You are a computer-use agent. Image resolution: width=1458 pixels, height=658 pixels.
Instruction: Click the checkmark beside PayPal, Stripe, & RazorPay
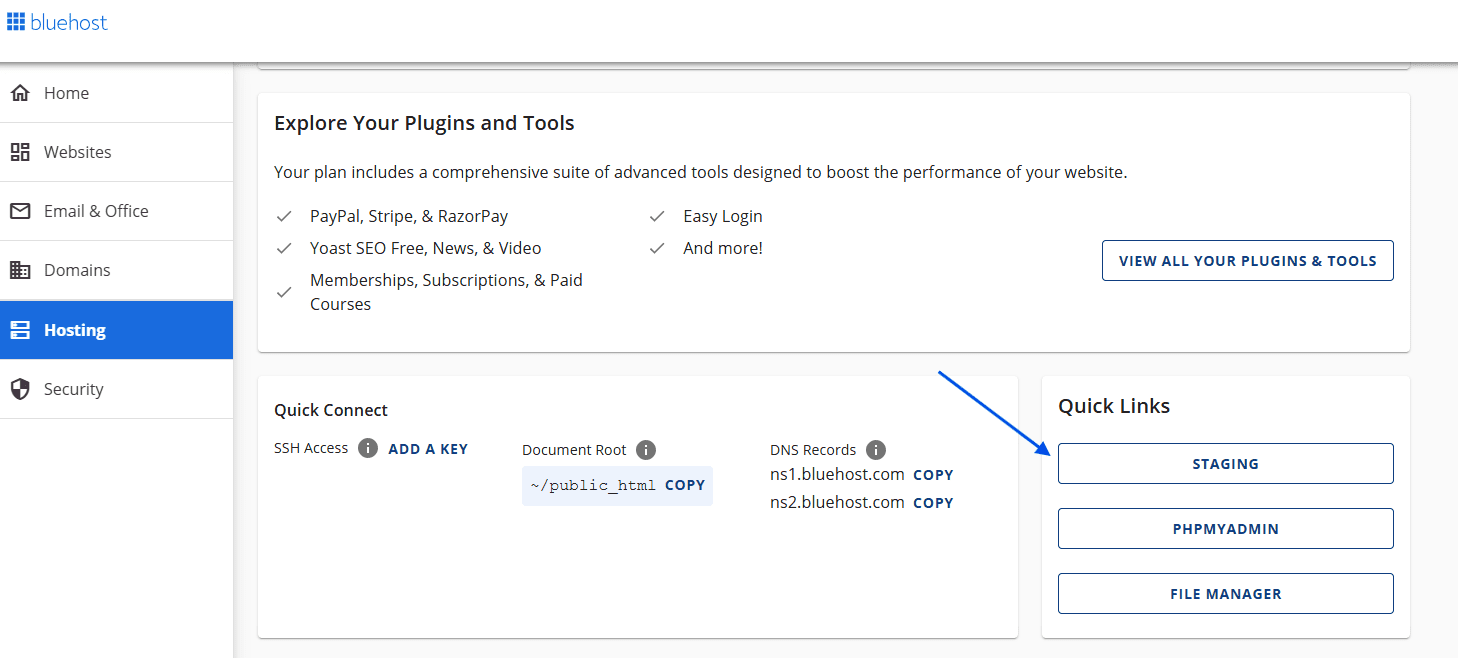pos(284,216)
